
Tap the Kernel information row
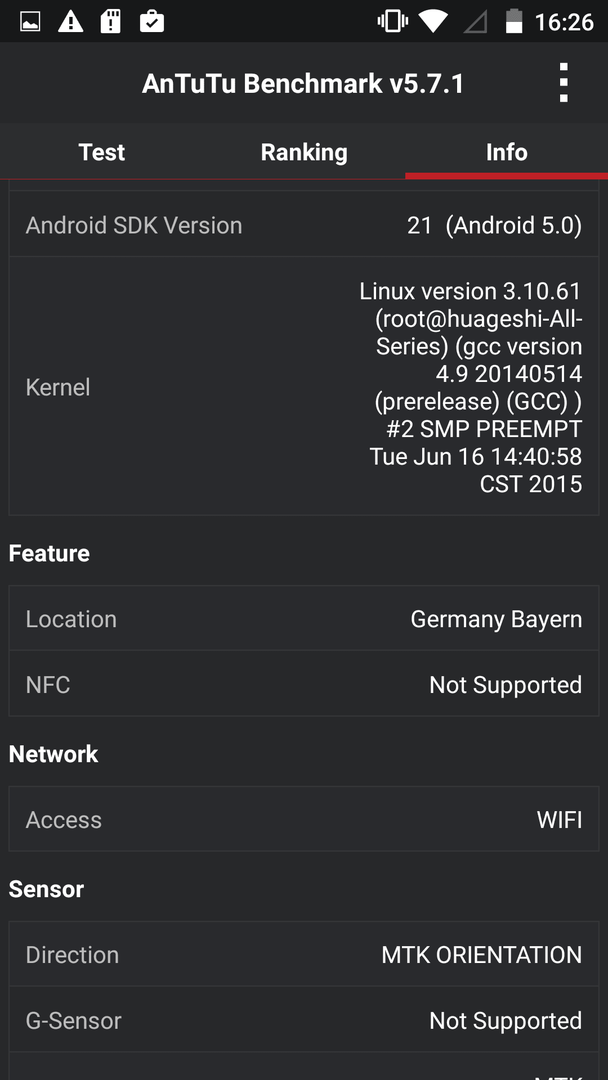coord(304,387)
